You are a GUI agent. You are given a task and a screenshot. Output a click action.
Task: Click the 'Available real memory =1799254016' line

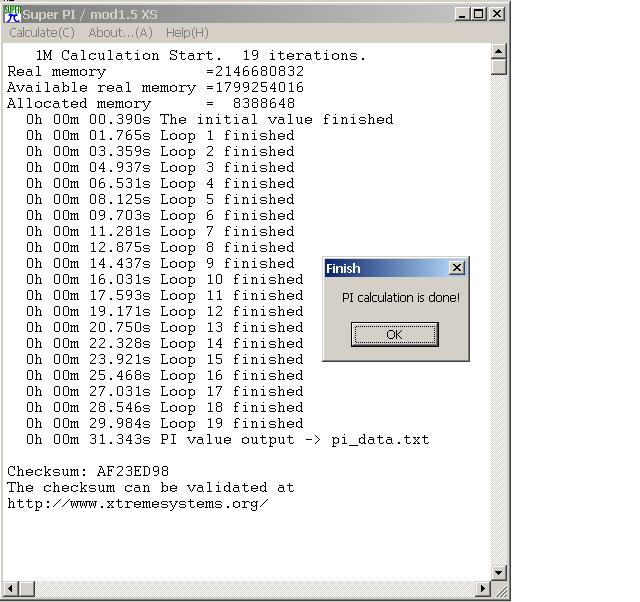coord(156,87)
